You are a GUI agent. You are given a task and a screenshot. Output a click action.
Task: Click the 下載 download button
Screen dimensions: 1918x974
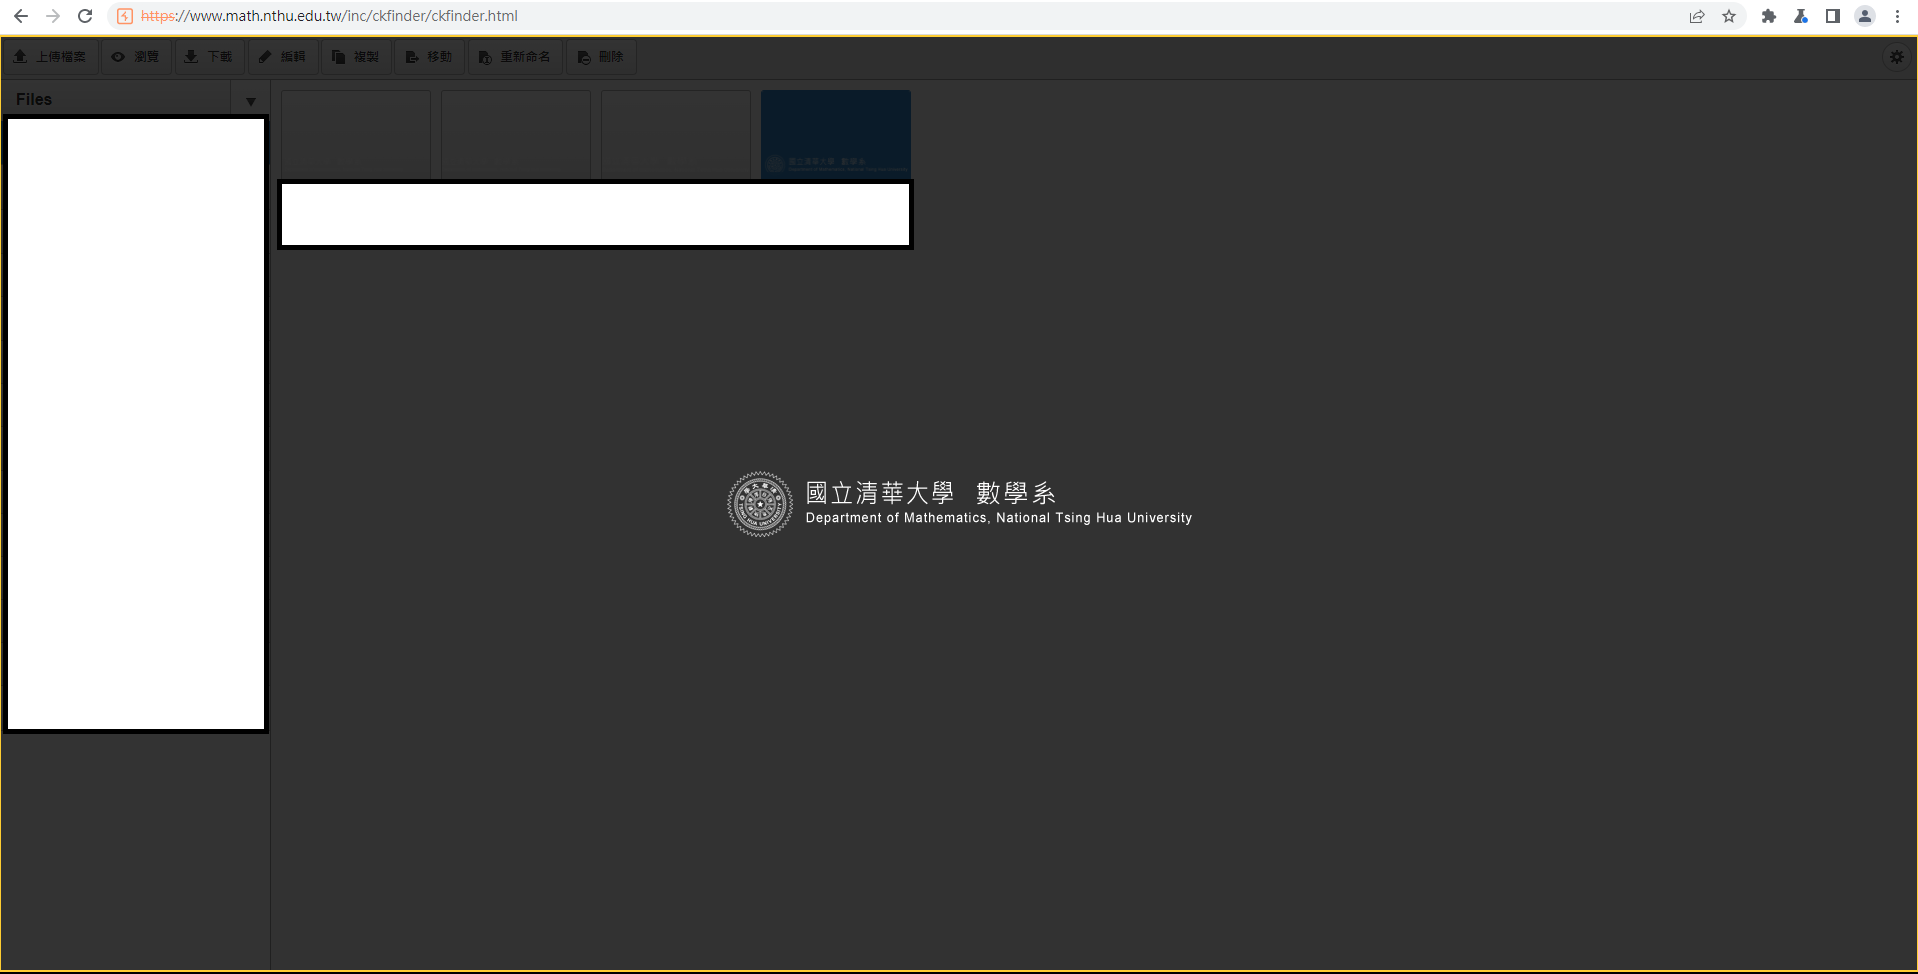tap(210, 57)
